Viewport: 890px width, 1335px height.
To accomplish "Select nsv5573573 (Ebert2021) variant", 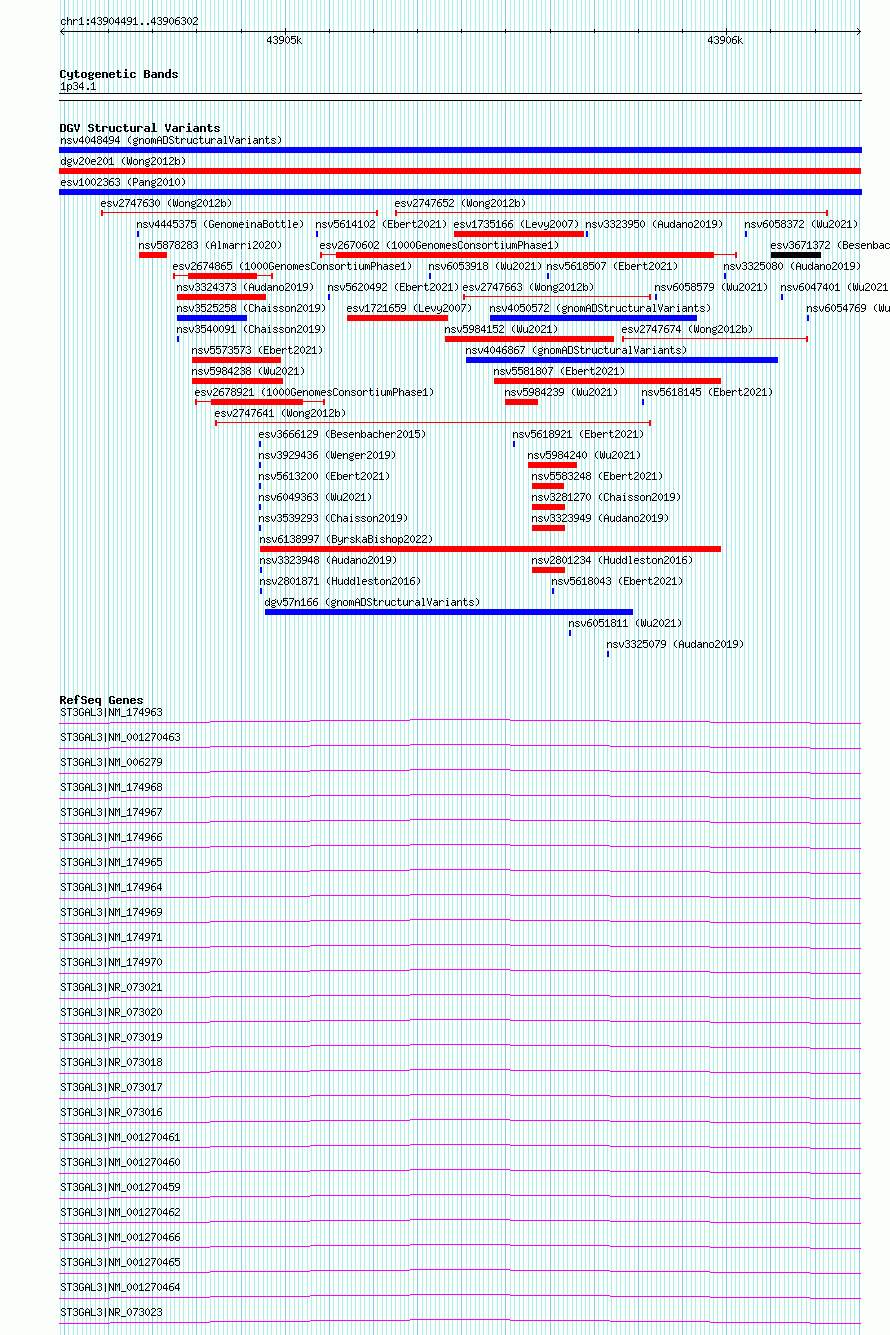I will pos(258,350).
